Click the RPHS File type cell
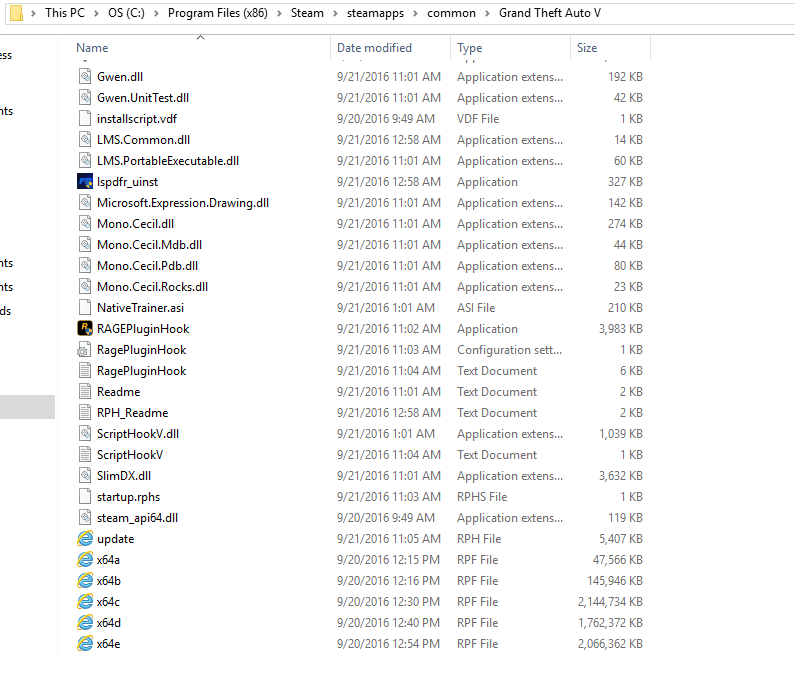This screenshot has height=675, width=795. (482, 497)
